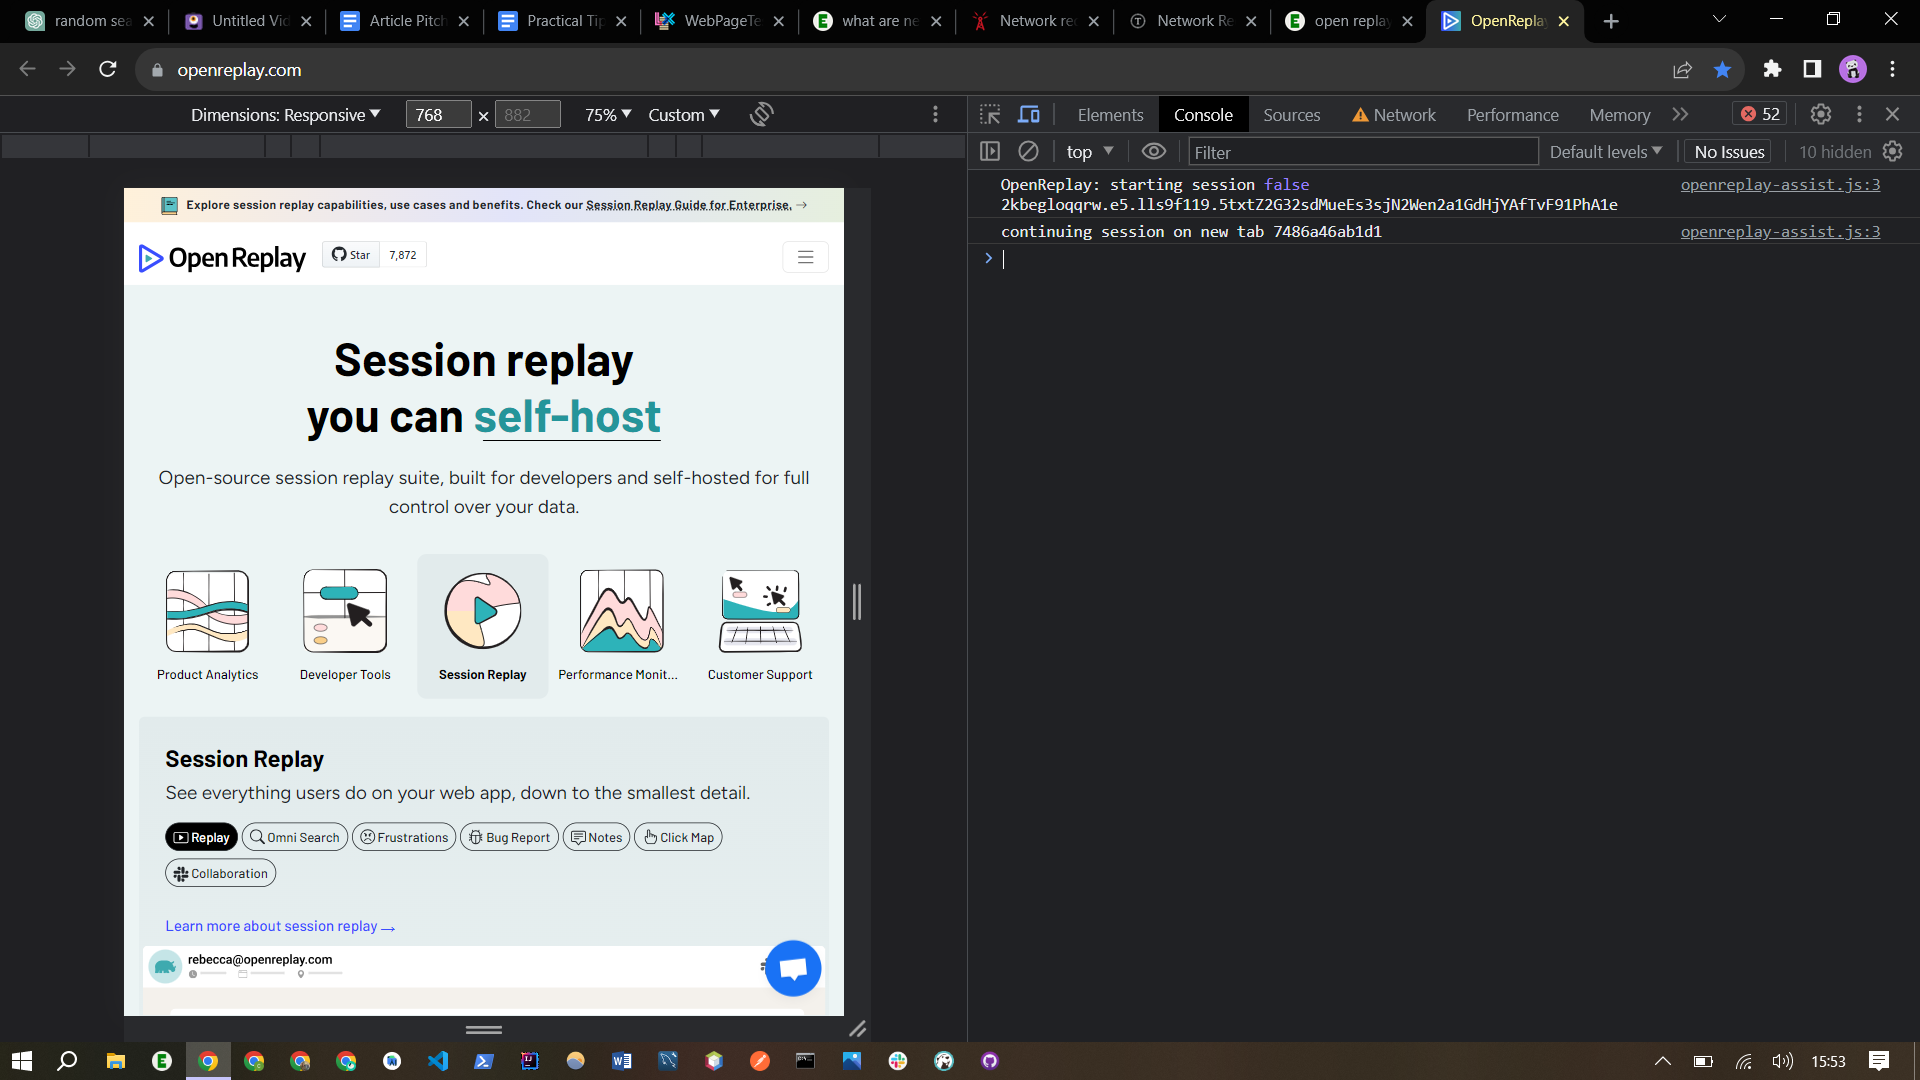Select the Collaboration pill chip
1920x1080 pixels.
point(220,873)
